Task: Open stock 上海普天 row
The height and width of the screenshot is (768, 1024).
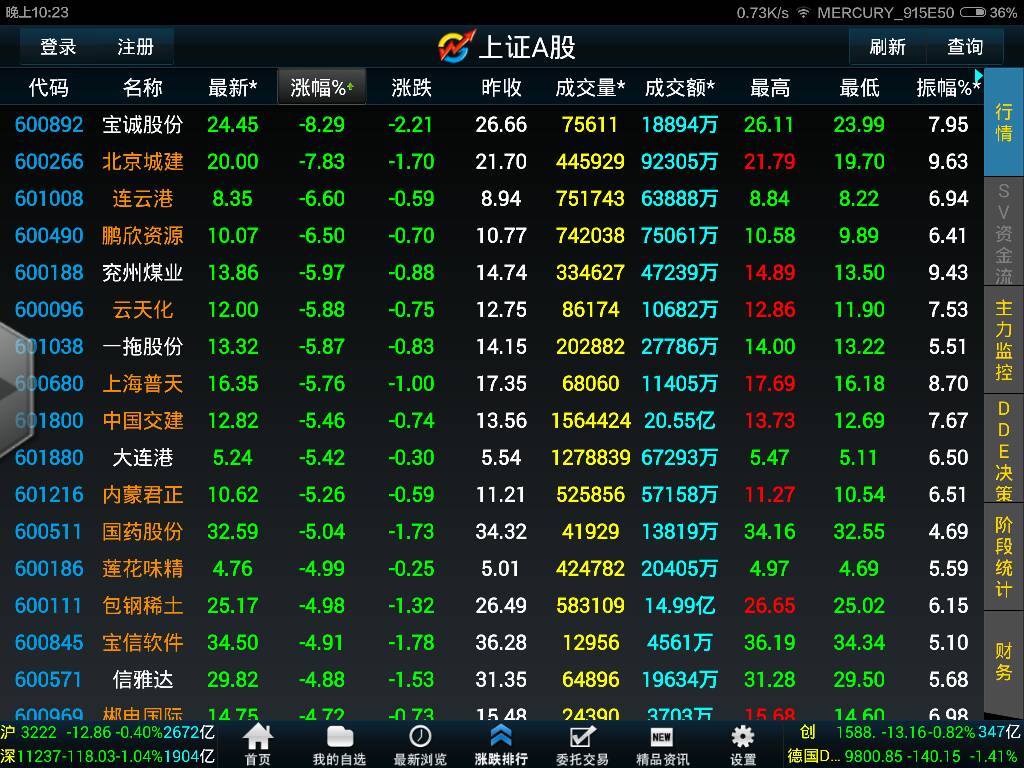Action: pyautogui.click(x=492, y=383)
